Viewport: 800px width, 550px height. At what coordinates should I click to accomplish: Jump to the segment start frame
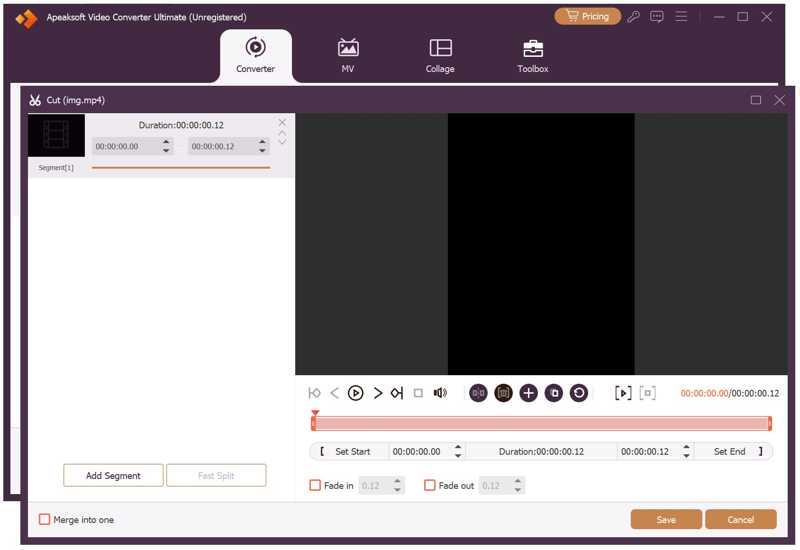pos(314,393)
